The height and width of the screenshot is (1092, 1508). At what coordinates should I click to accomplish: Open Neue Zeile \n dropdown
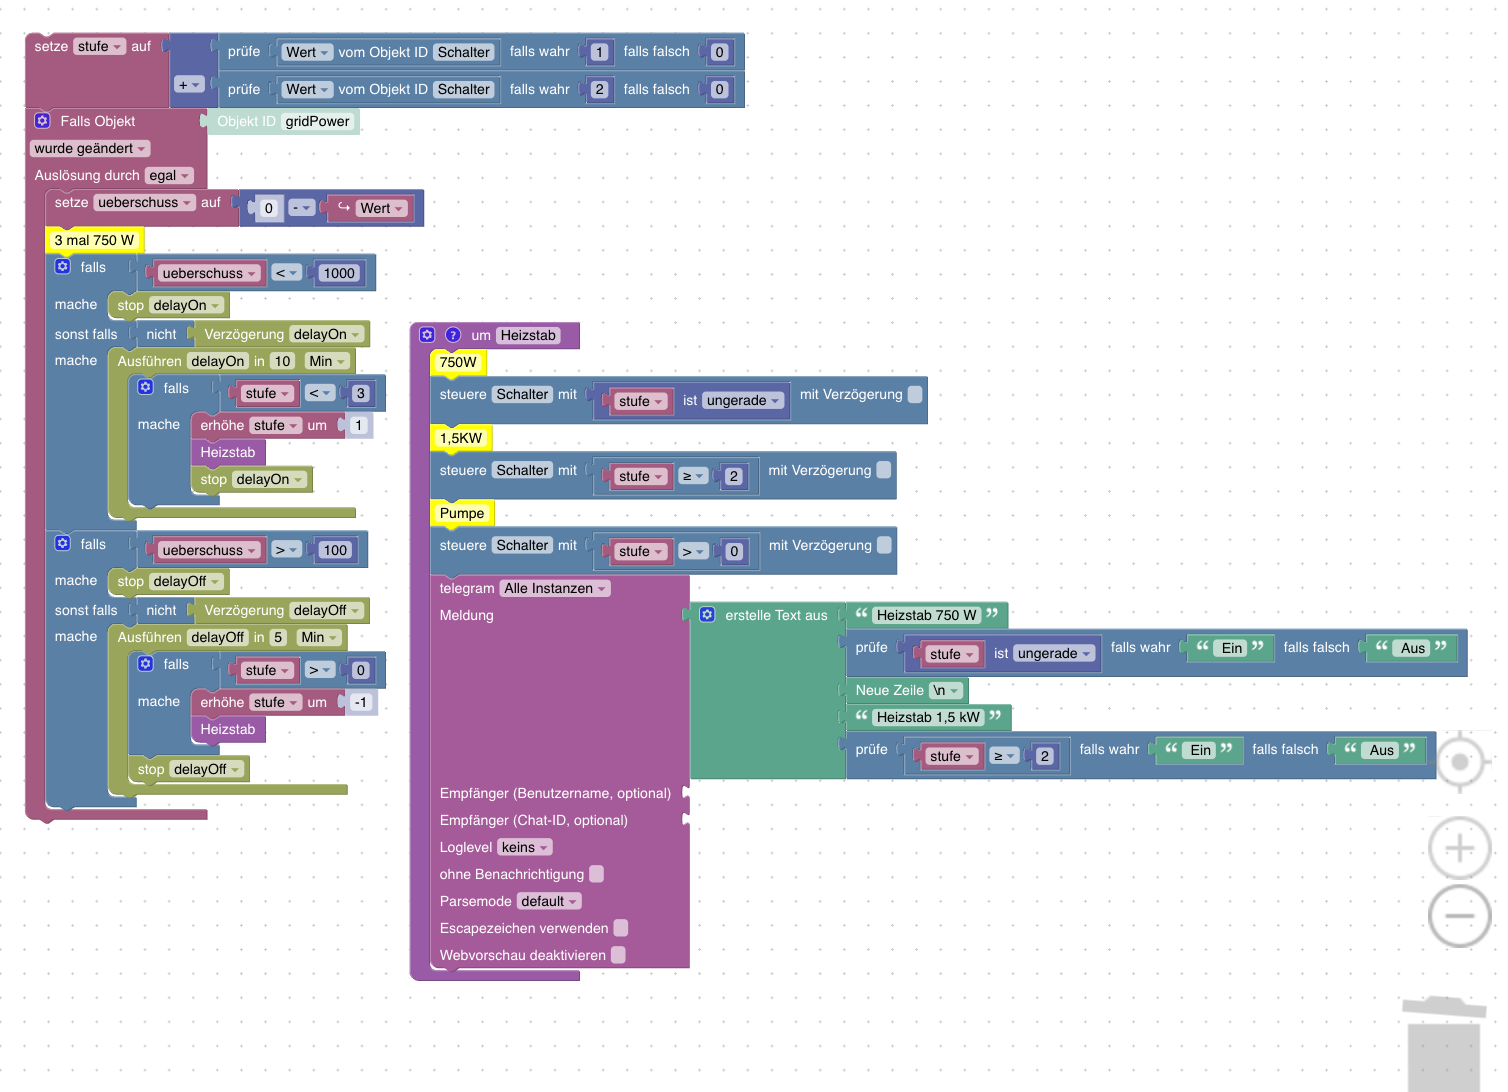coord(946,690)
